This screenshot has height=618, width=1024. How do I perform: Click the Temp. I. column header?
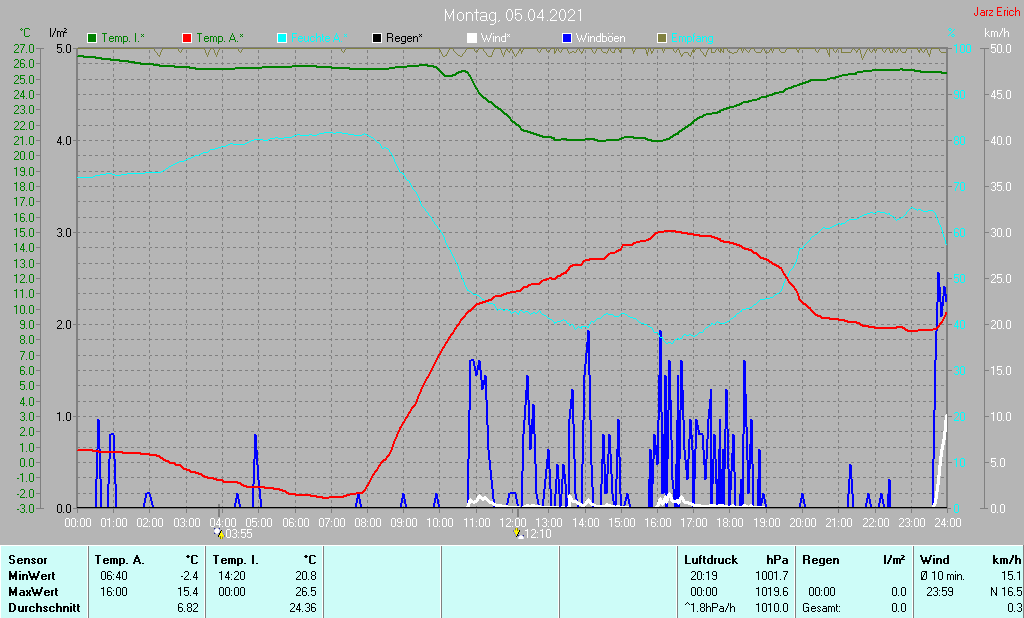click(x=236, y=560)
